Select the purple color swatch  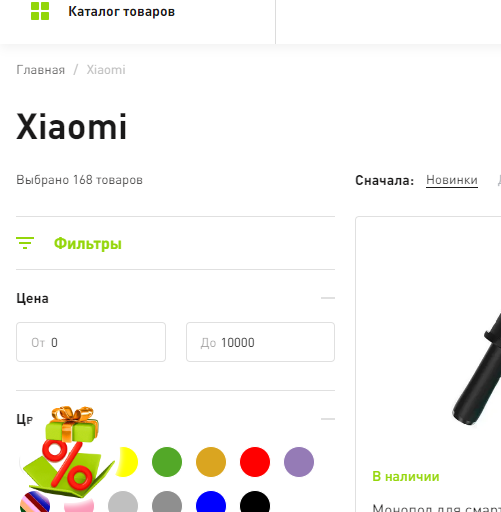299,462
